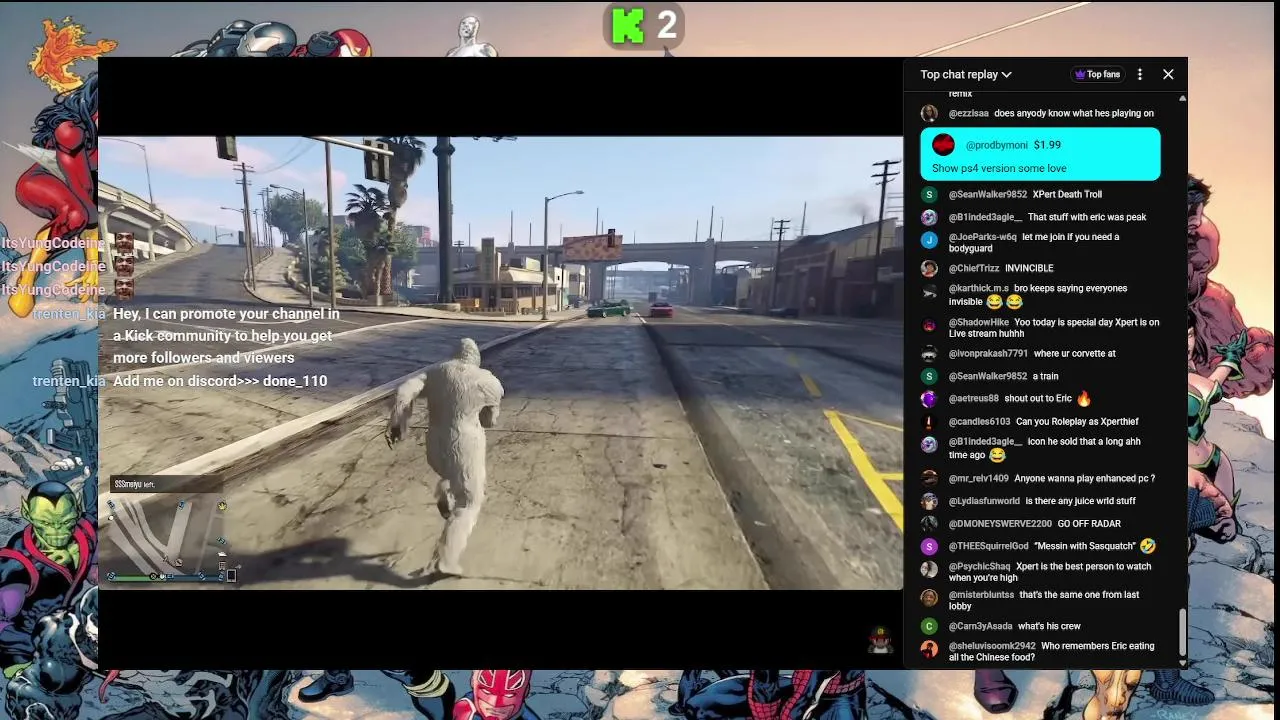Click the username @candles6103
Screen dimensions: 1280x720
979,421
